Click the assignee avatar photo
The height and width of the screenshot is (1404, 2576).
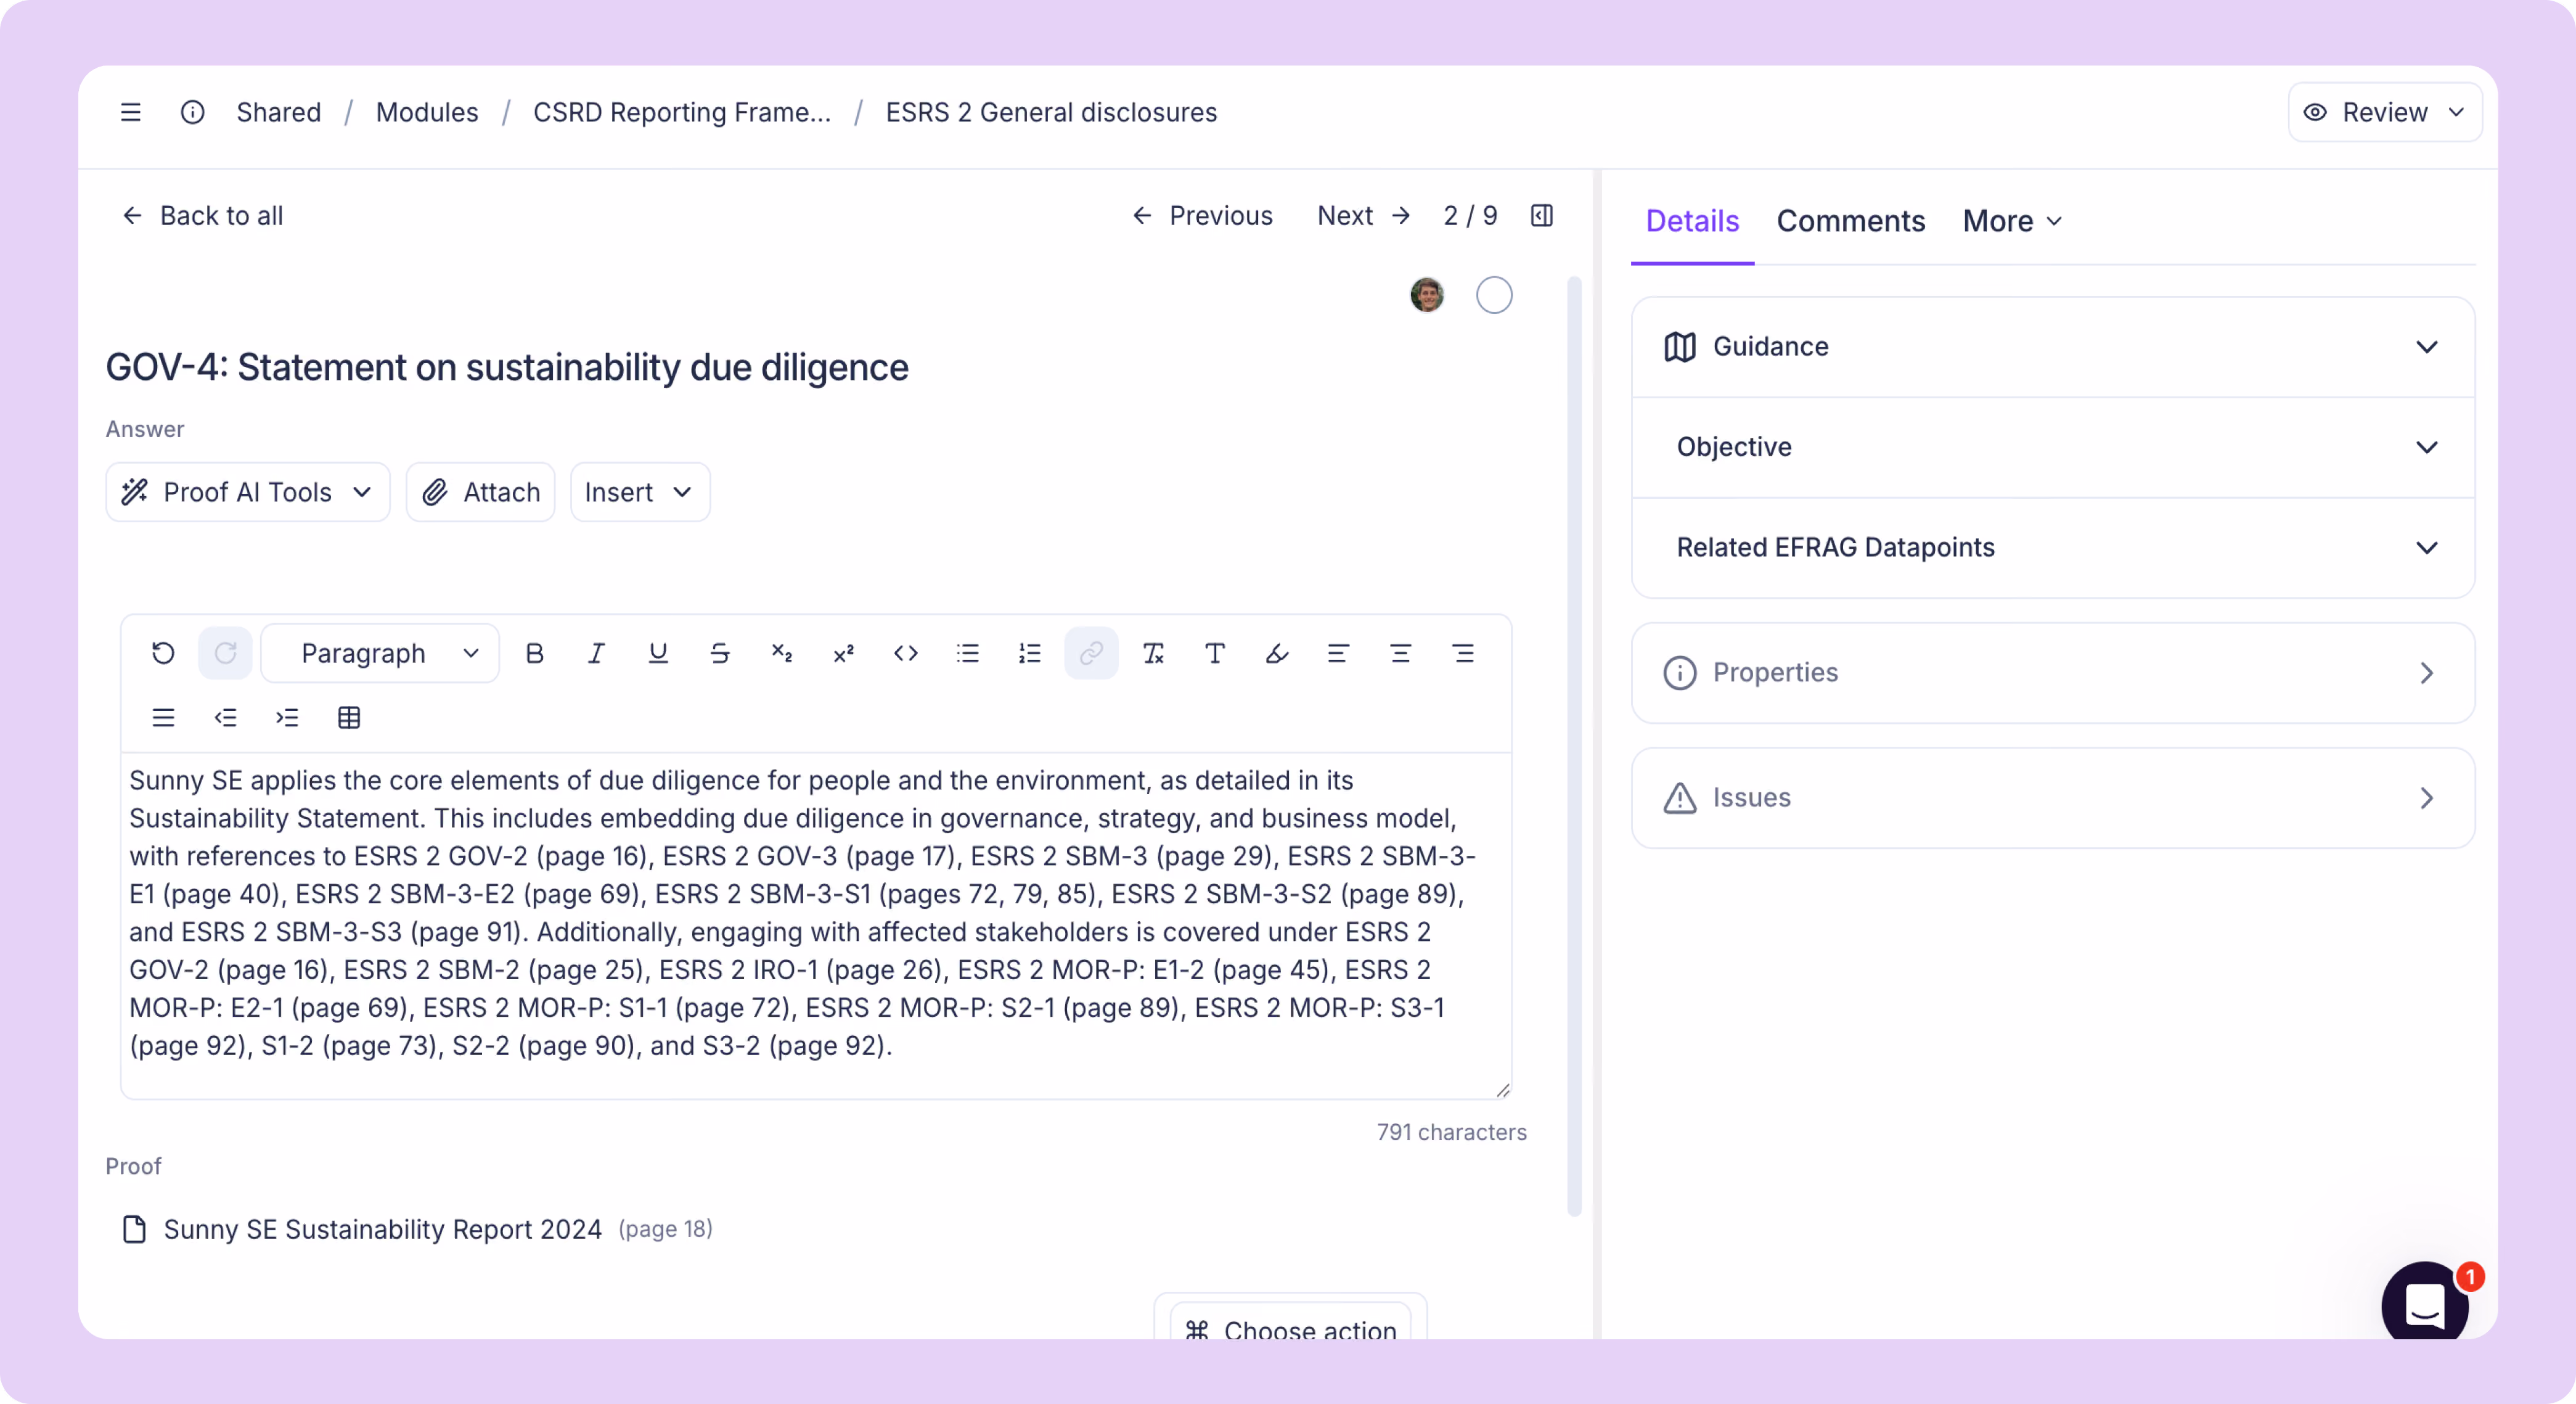[x=1427, y=295]
